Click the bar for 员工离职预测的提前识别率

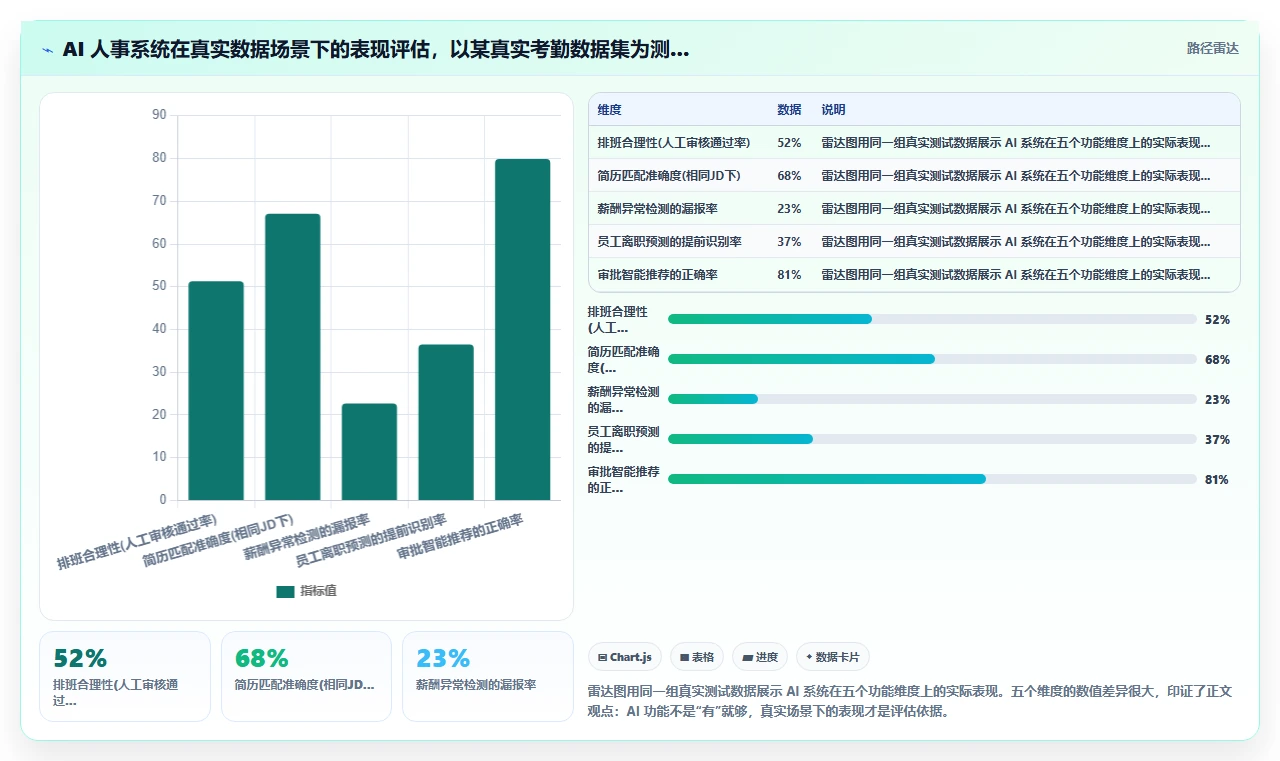pos(446,422)
